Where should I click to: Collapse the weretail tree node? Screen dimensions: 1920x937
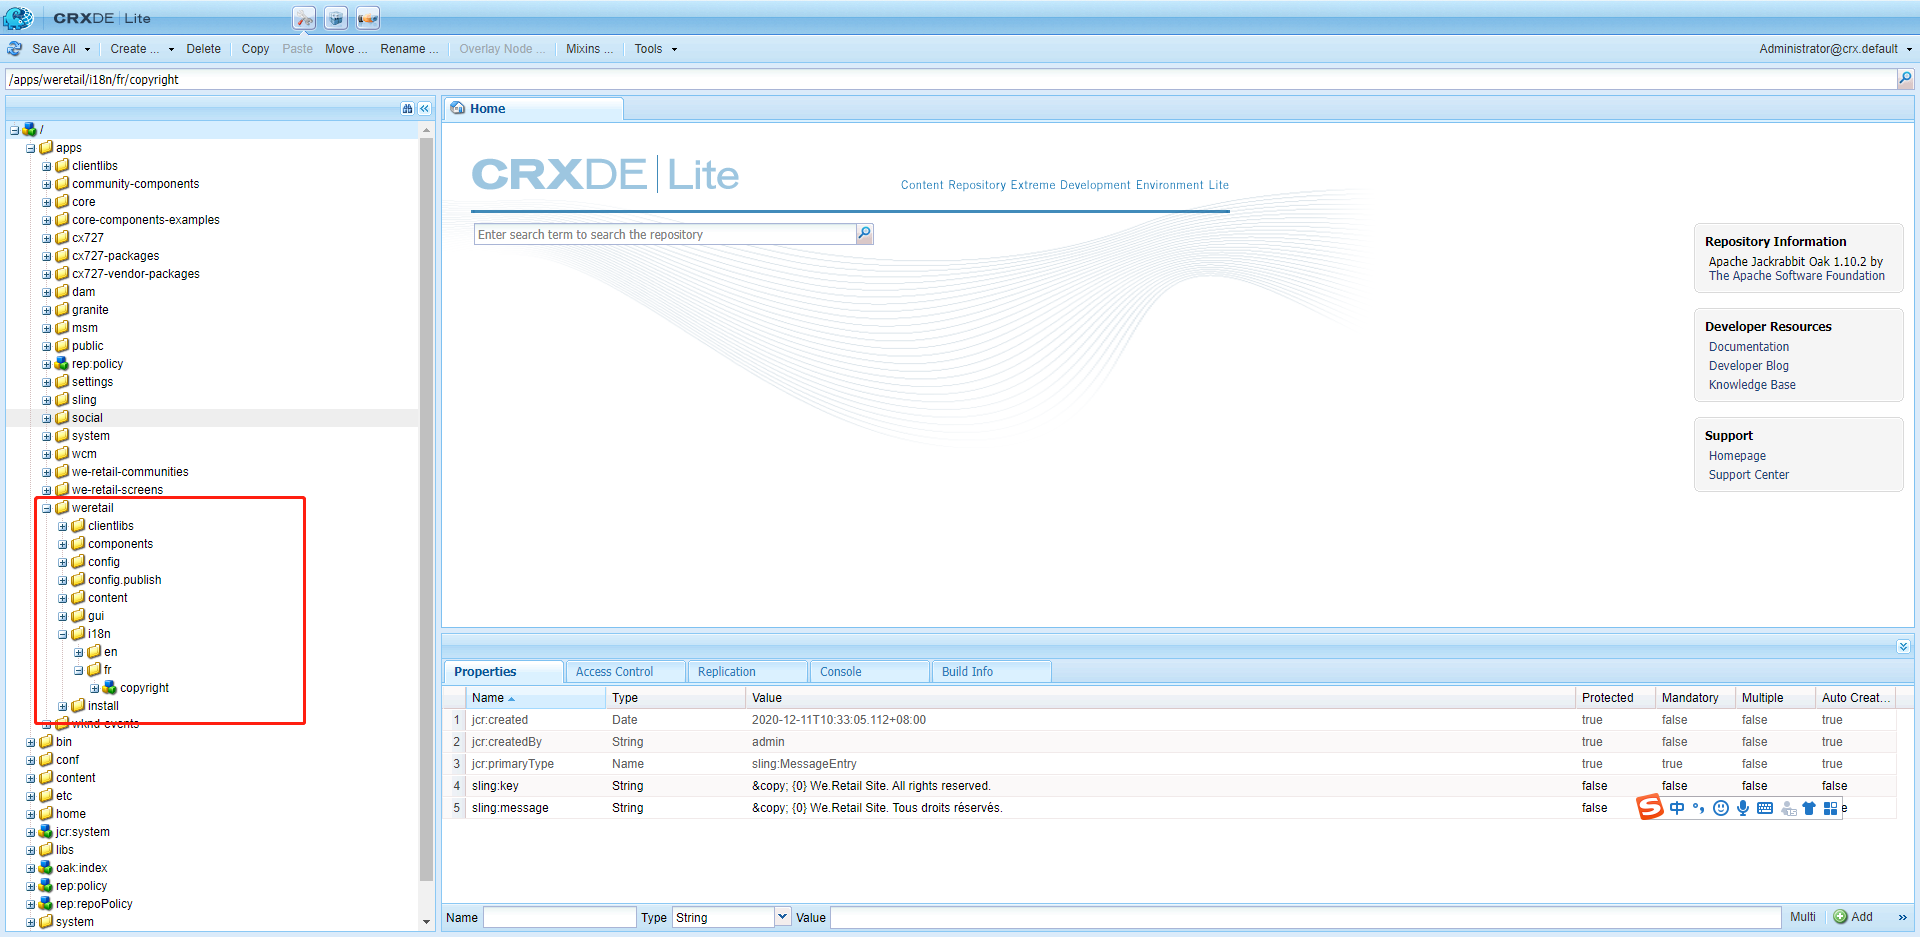coord(46,508)
